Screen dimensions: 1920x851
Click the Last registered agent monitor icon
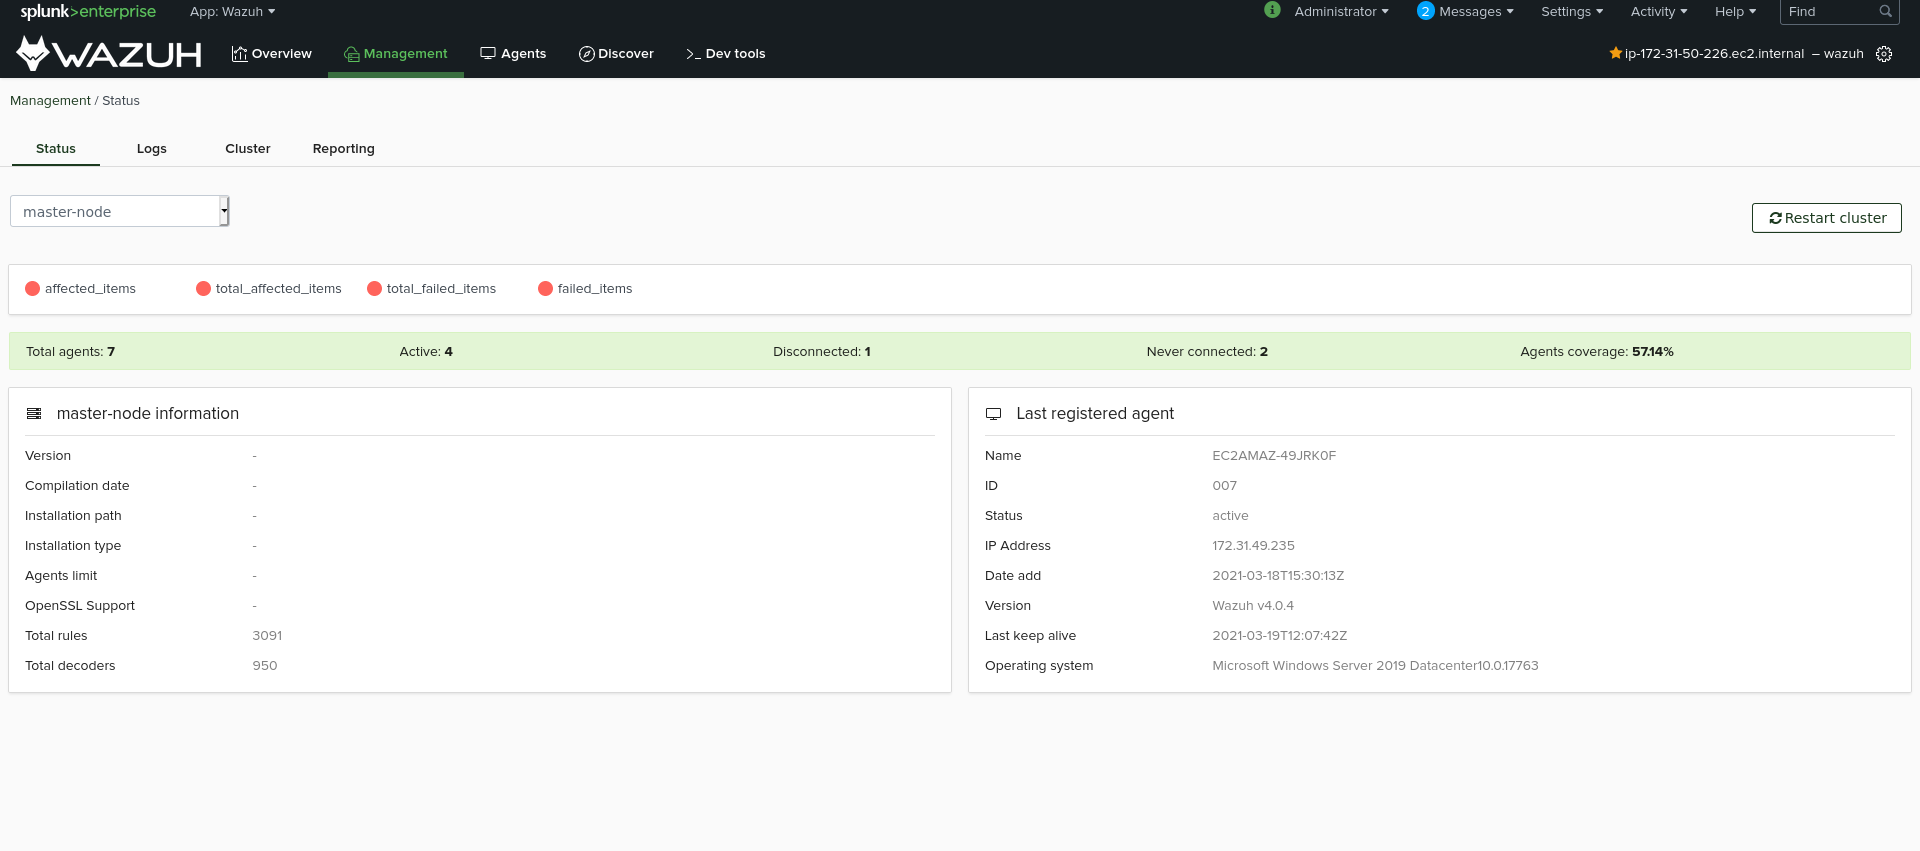993,414
